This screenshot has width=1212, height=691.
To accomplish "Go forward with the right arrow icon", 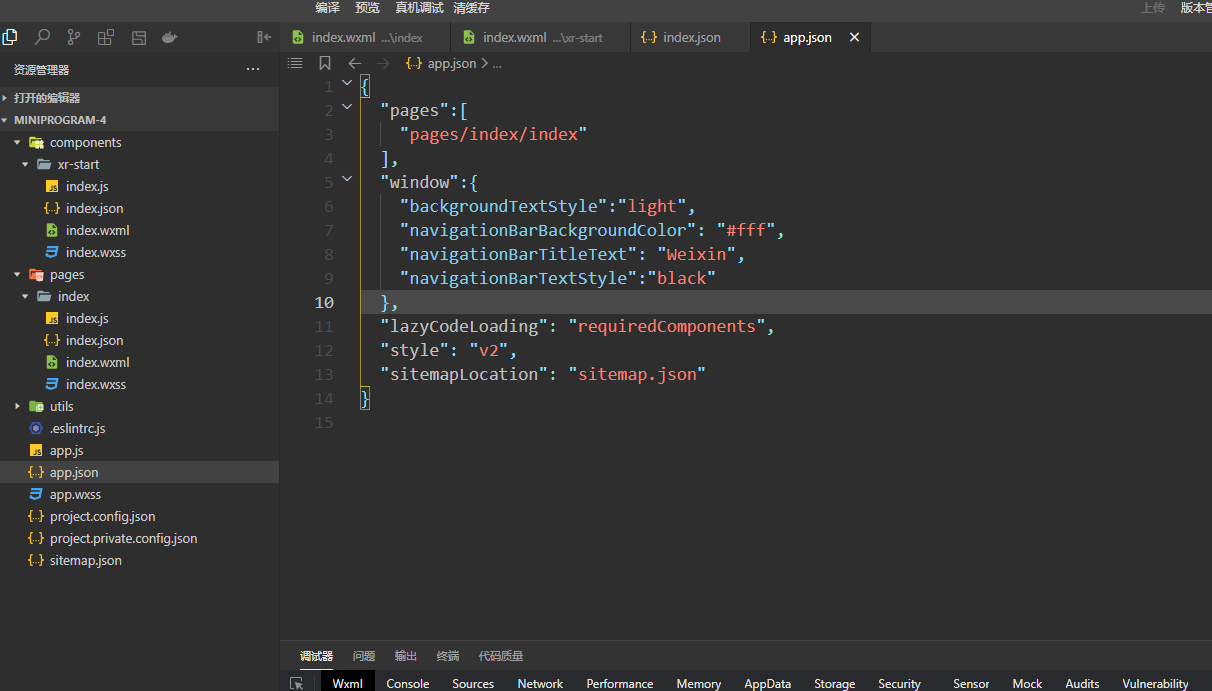I will [x=383, y=63].
